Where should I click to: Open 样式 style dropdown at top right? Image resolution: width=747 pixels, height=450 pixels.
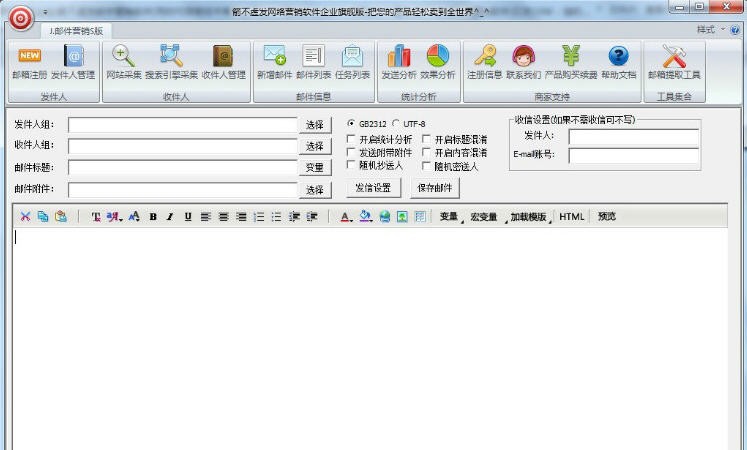[x=711, y=30]
